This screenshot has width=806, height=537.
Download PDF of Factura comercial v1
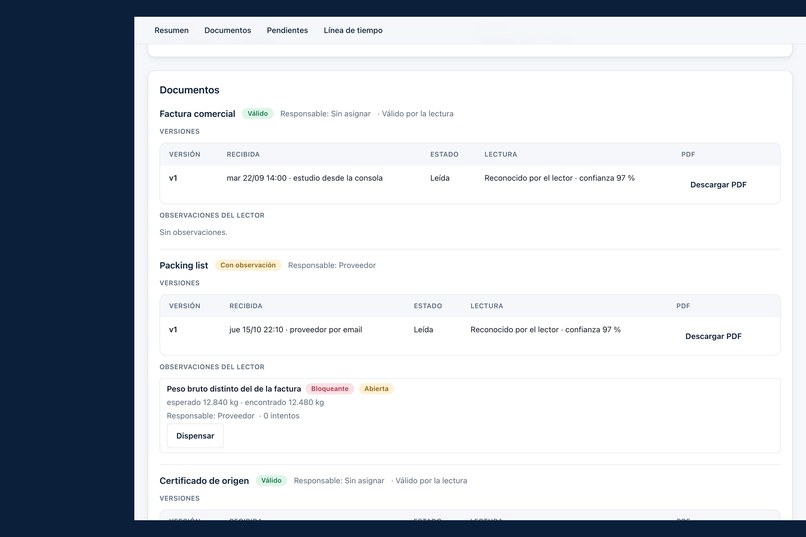(718, 184)
